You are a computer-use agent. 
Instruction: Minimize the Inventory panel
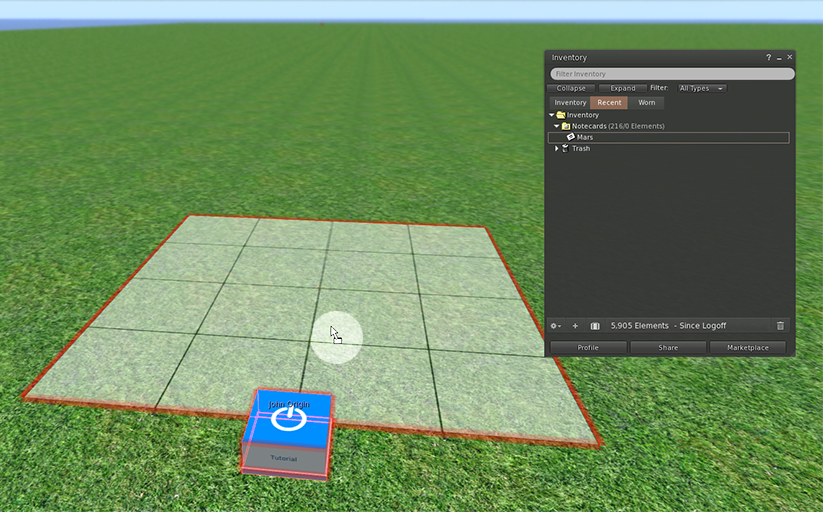click(779, 58)
